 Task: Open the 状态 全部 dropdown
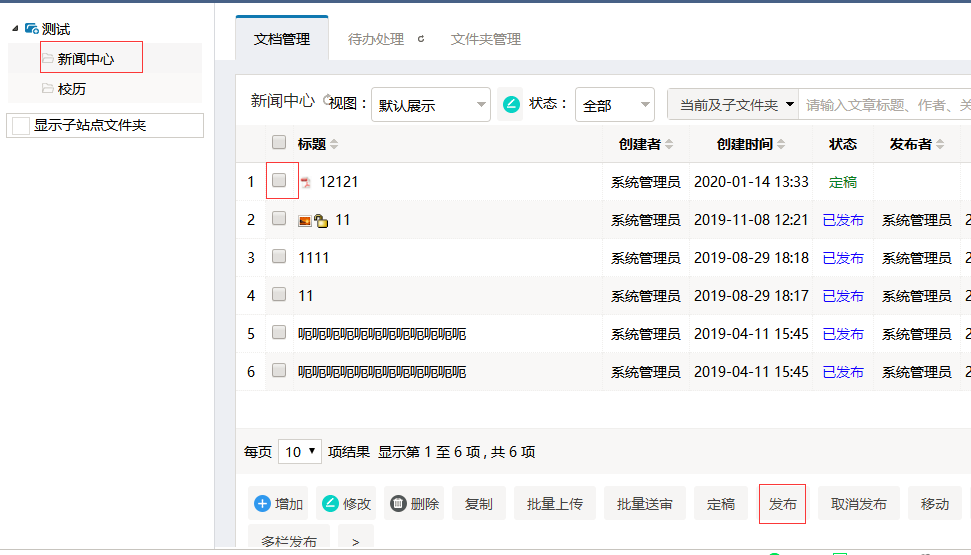614,105
